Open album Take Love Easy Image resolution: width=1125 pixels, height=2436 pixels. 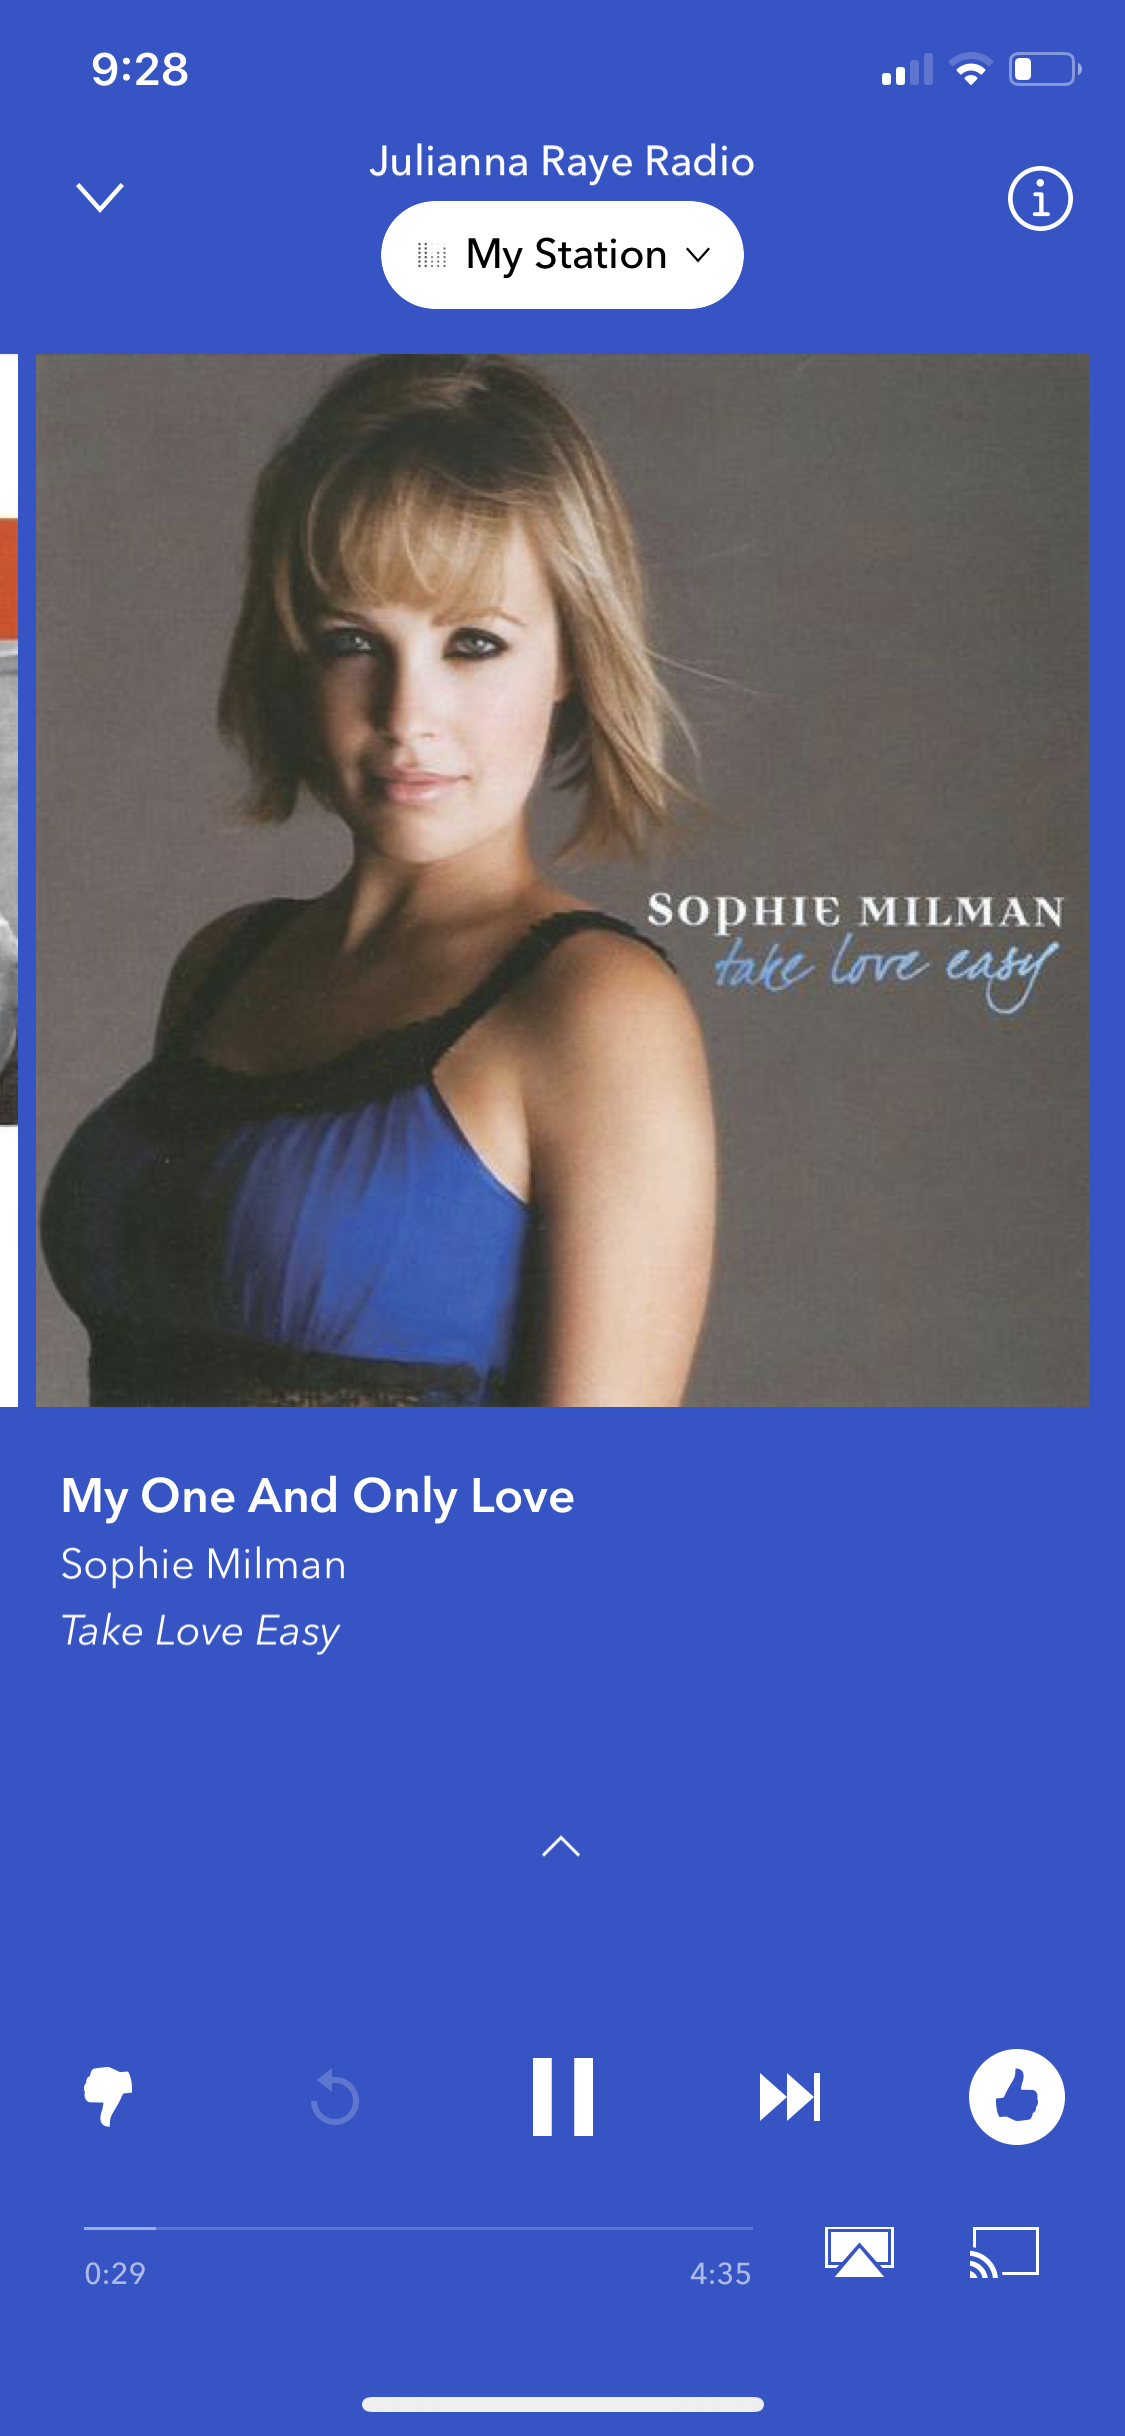point(200,1631)
